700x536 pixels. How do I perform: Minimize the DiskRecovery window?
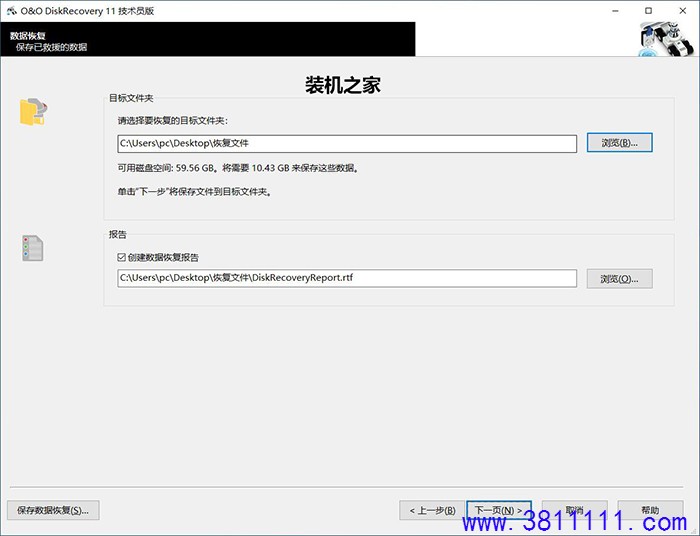click(615, 11)
